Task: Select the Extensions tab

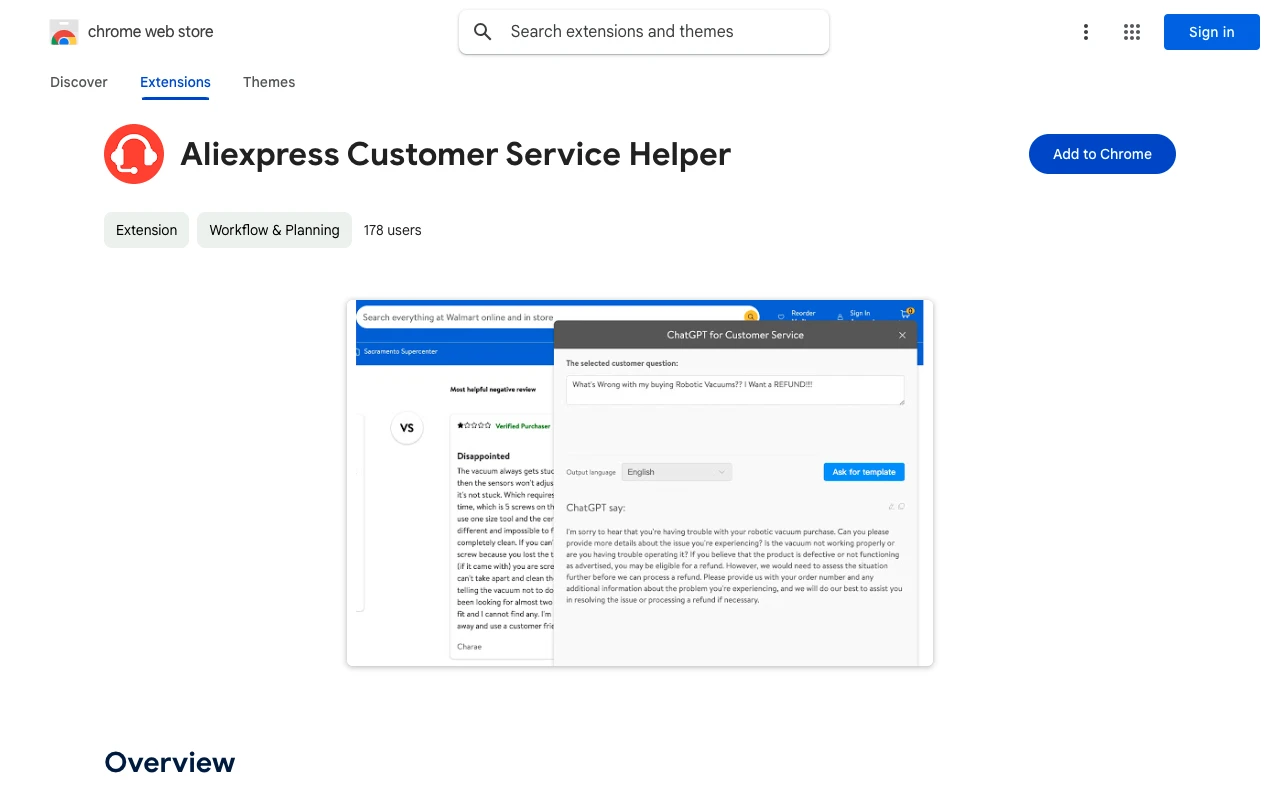Action: click(x=175, y=82)
